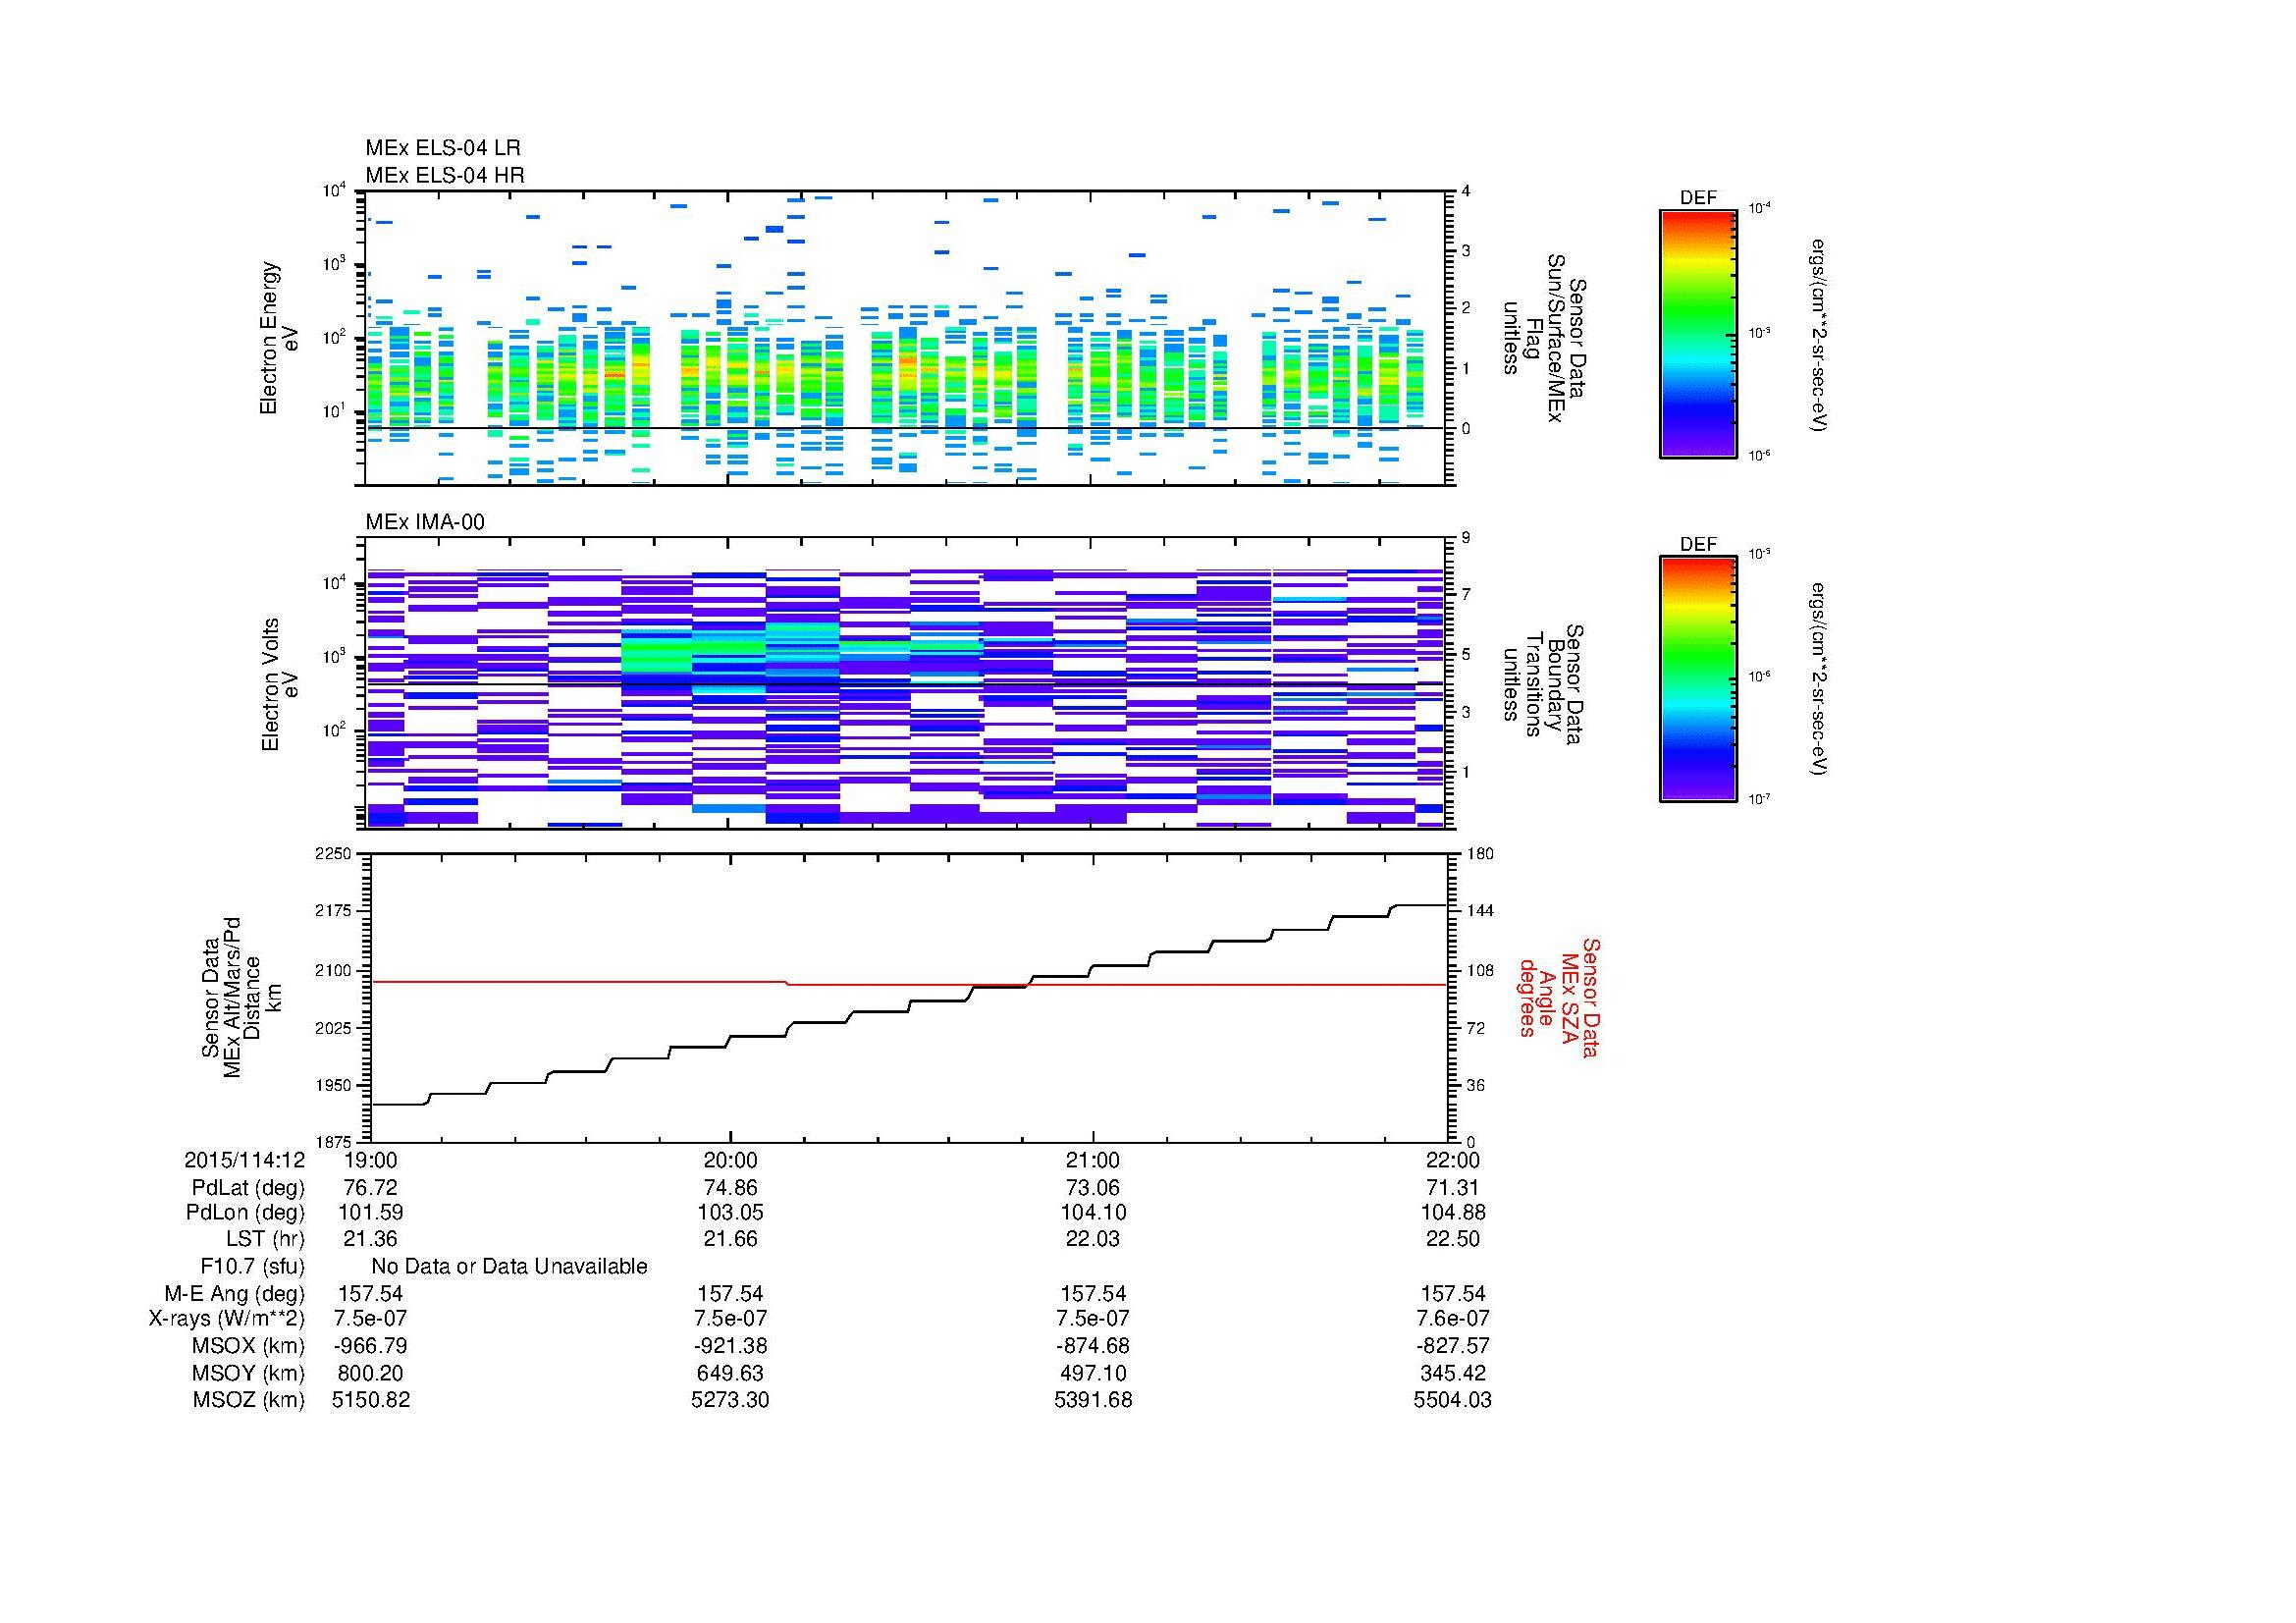Image resolution: width=2296 pixels, height=1623 pixels.
Task: Click the MSOZ value 5150.82
Action: tap(370, 1400)
